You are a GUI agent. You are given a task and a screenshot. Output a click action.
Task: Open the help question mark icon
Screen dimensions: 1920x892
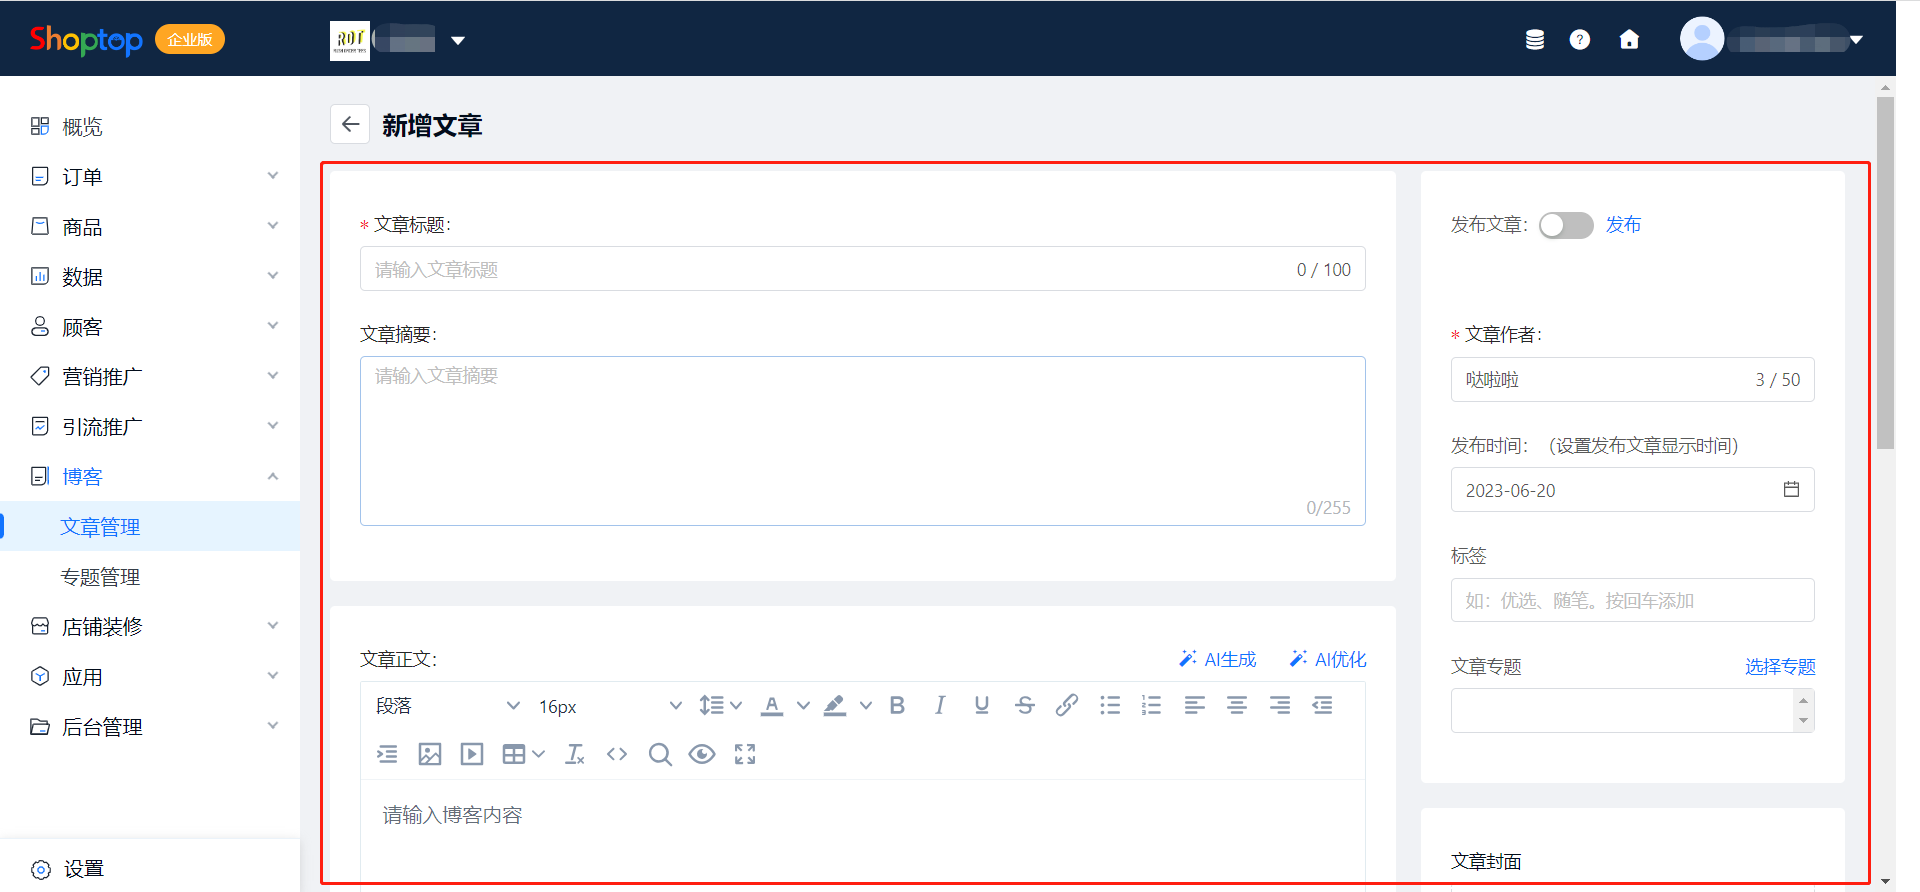[x=1580, y=40]
